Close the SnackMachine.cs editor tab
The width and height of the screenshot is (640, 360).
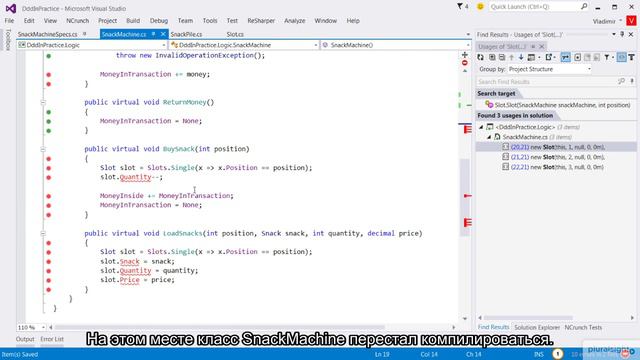163,34
